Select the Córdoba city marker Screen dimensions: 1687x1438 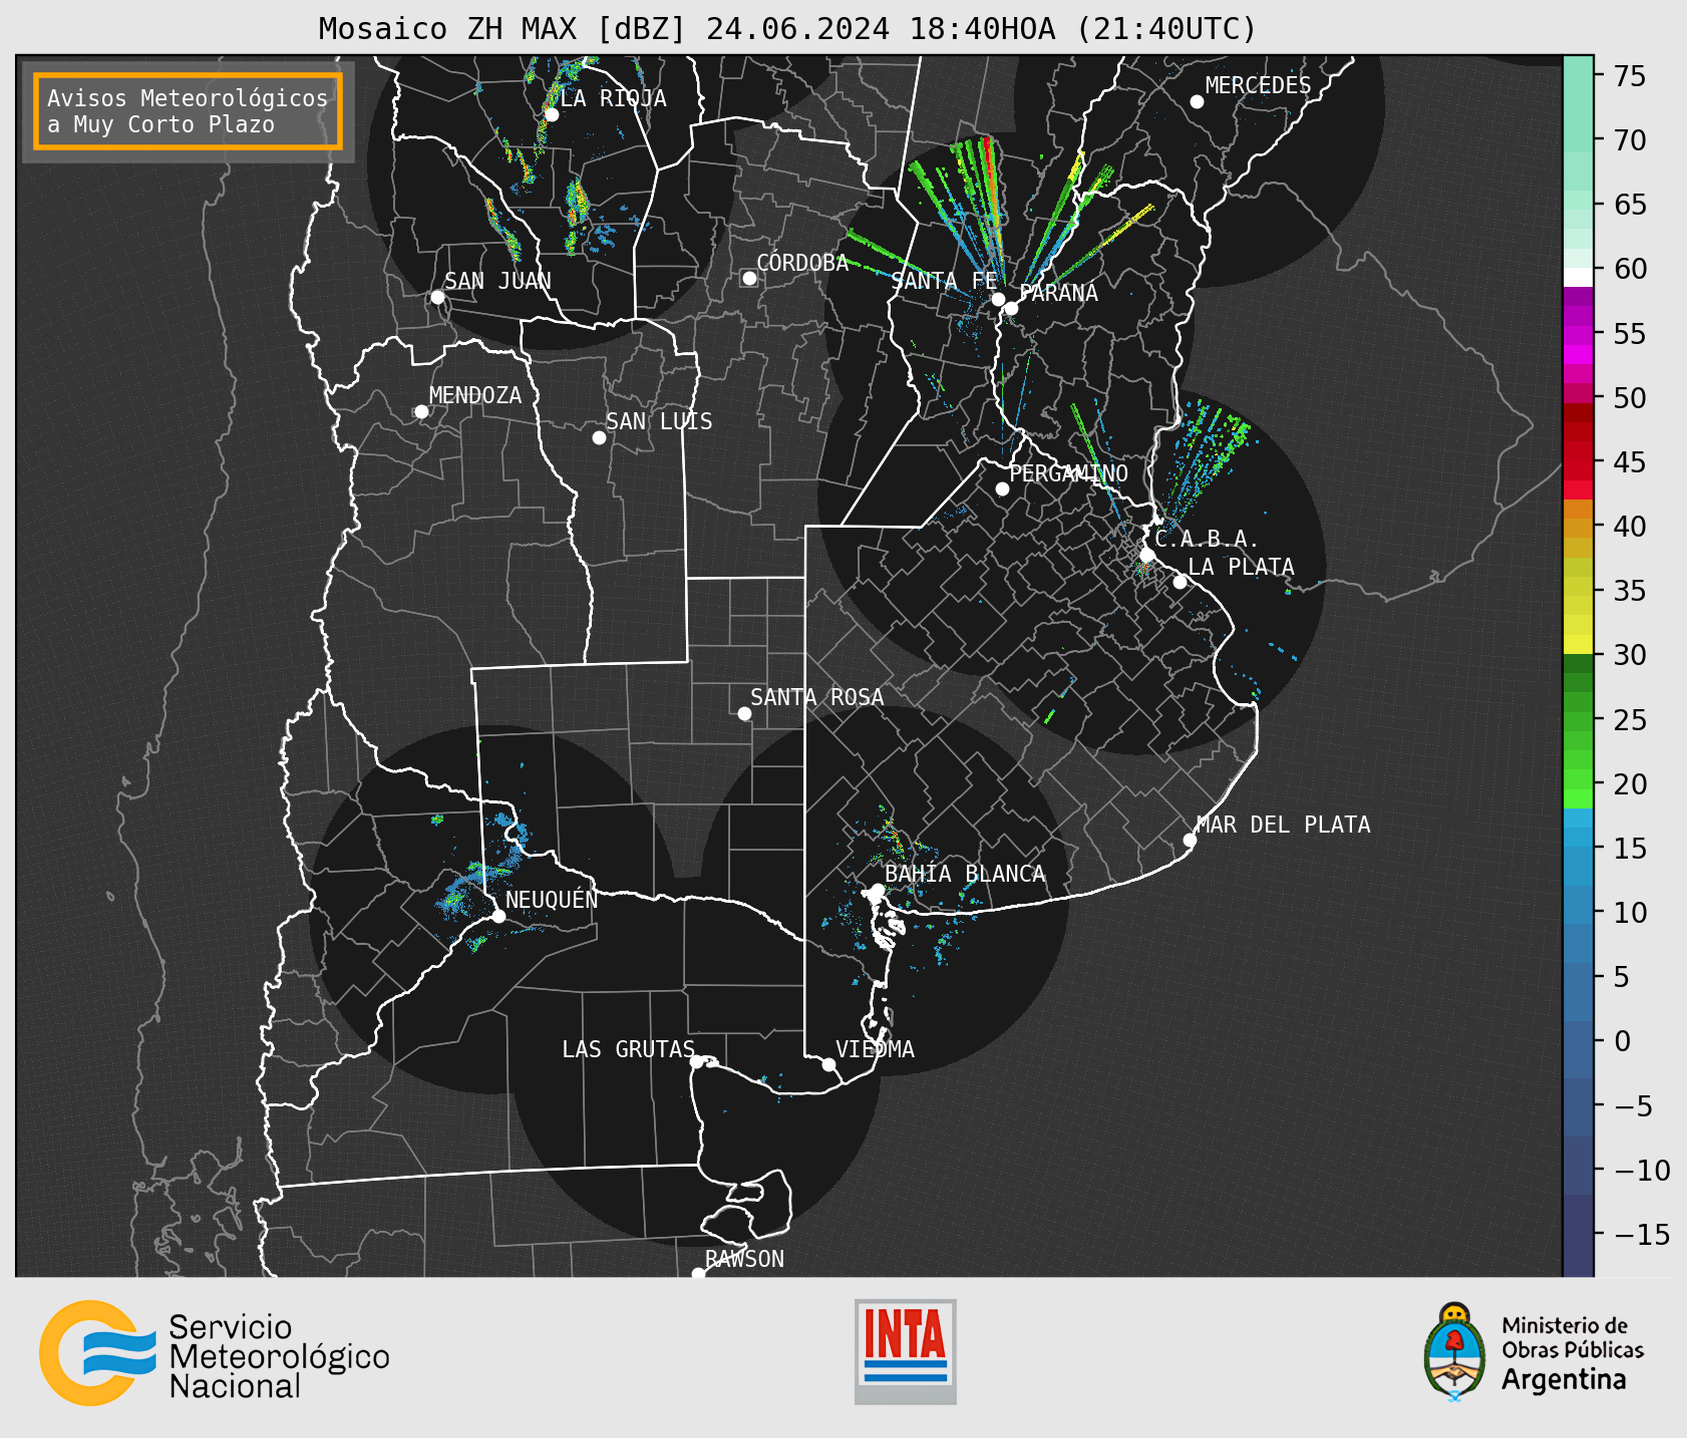point(749,278)
